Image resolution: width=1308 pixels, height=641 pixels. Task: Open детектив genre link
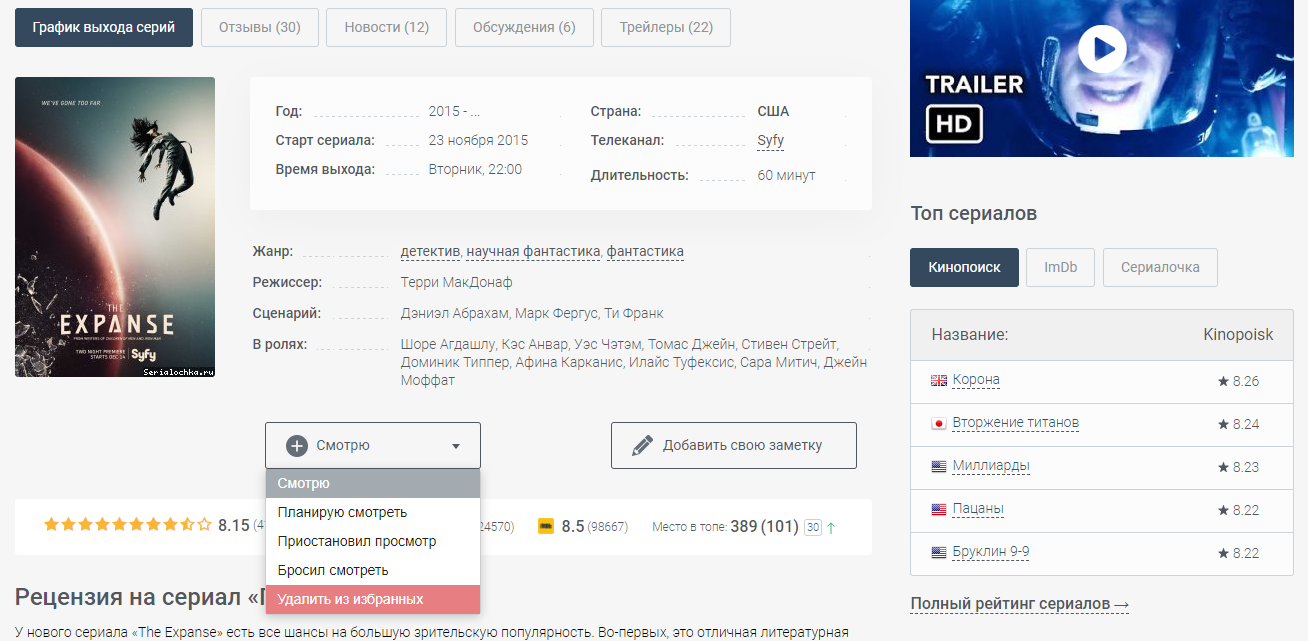430,251
